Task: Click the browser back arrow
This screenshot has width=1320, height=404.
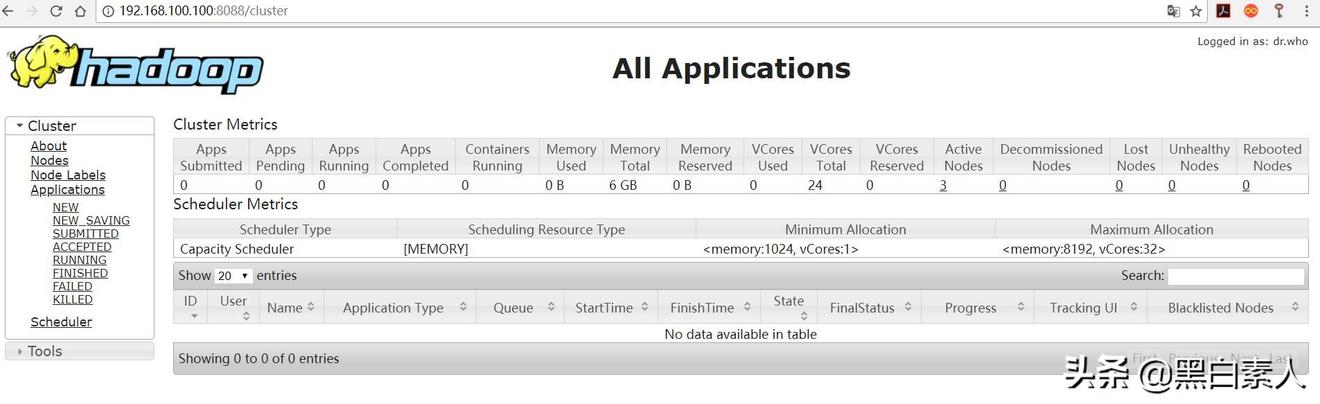Action: [8, 11]
